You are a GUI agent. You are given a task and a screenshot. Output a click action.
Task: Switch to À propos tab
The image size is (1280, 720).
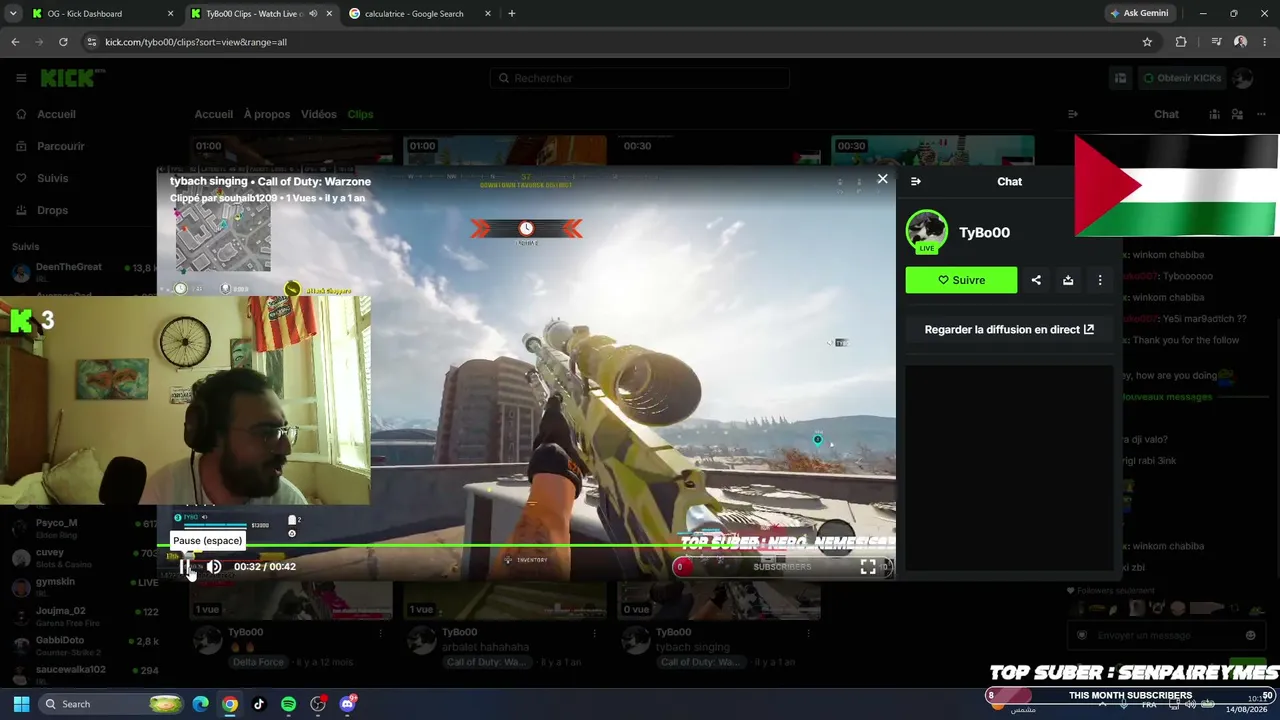[267, 114]
